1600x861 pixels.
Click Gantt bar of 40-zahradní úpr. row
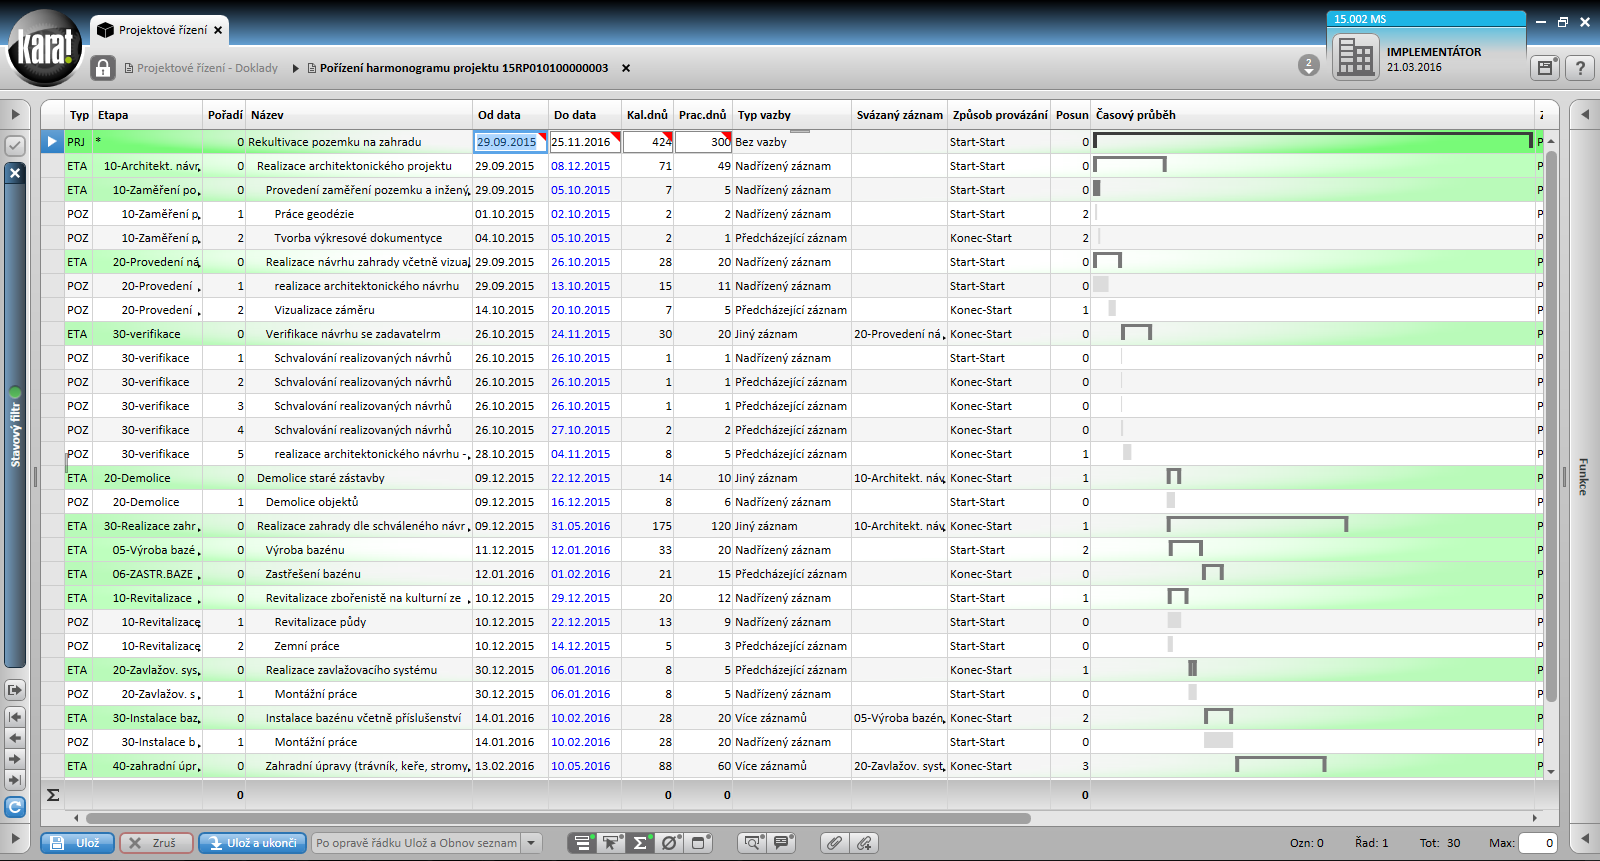(x=1281, y=765)
